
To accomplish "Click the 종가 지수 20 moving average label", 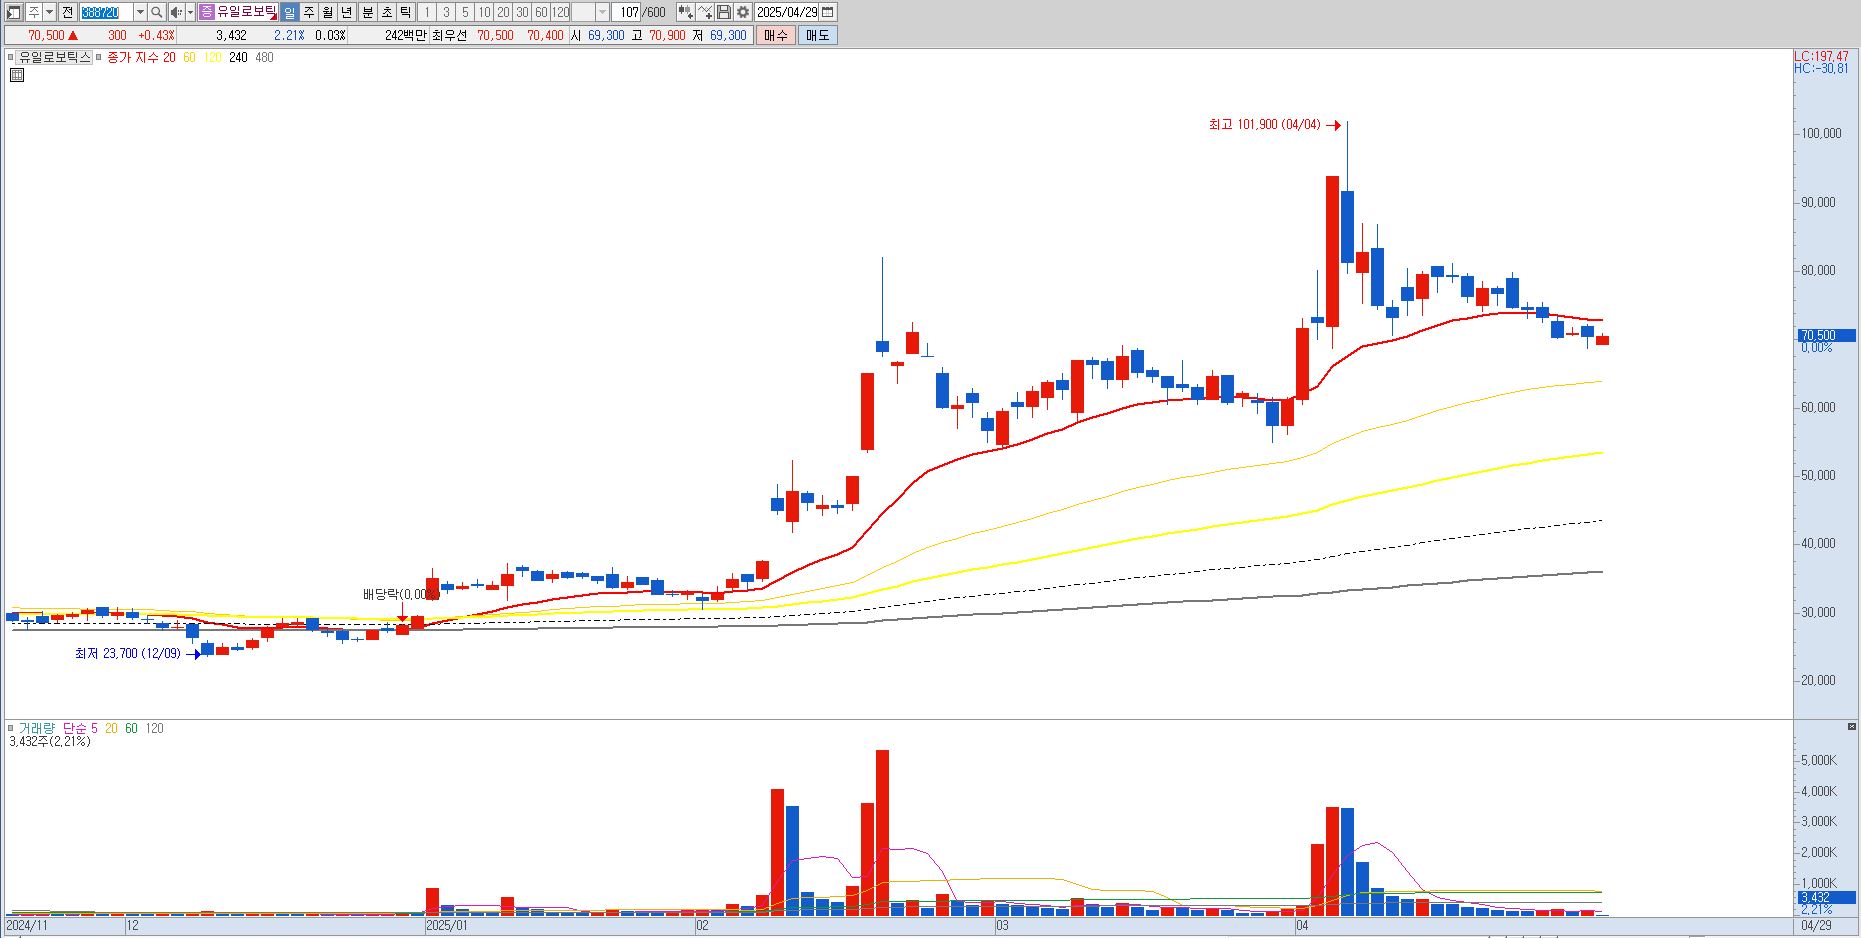I will 141,57.
